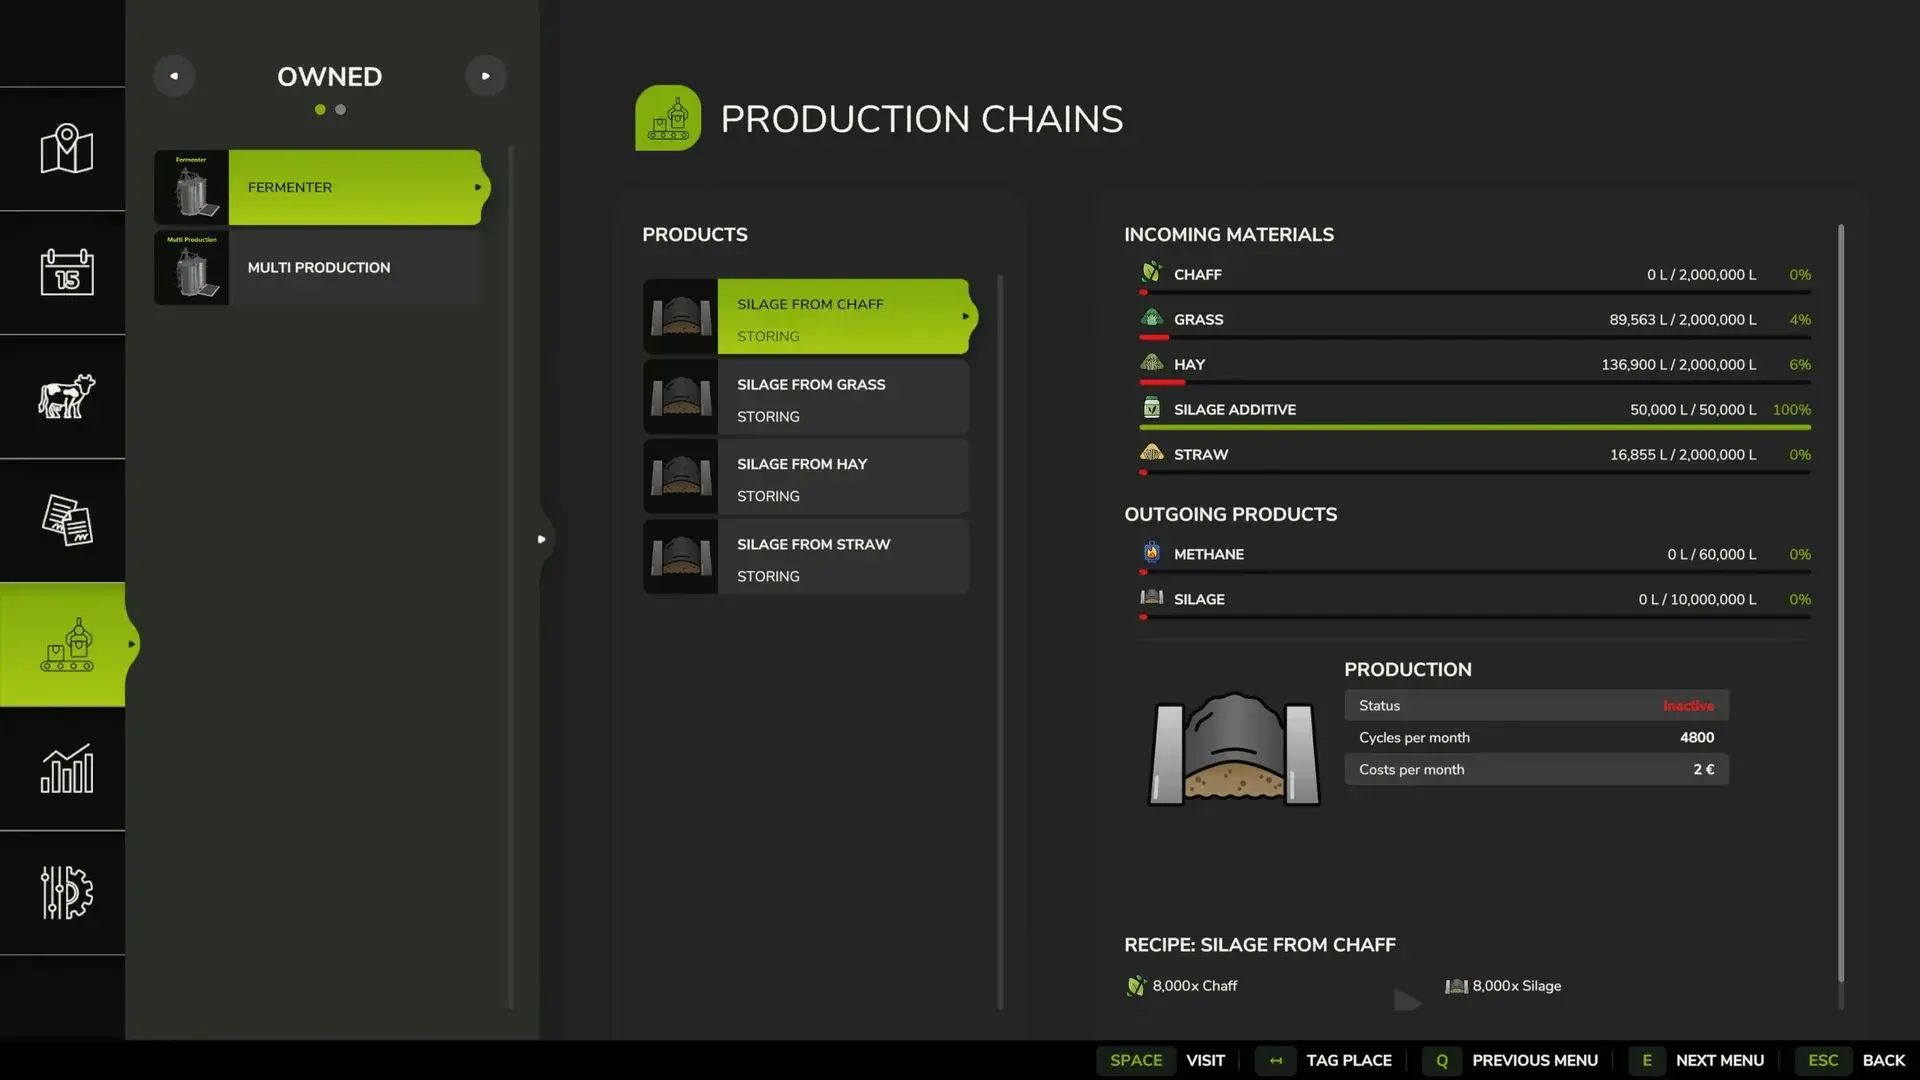Select the production chains factory sidebar icon
Image resolution: width=1920 pixels, height=1080 pixels.
click(66, 644)
